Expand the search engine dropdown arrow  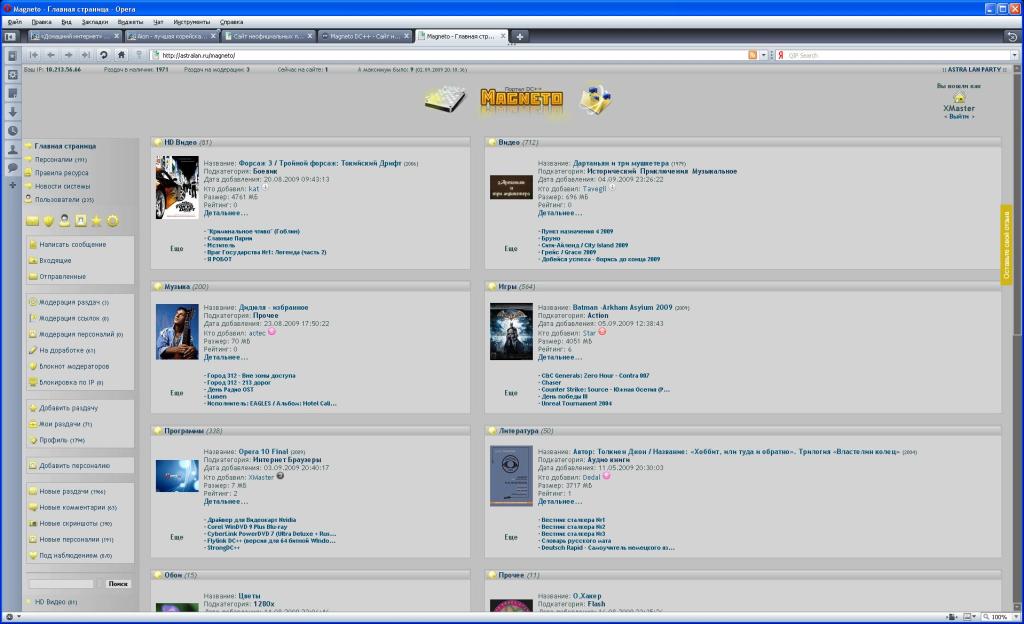pyautogui.click(x=1014, y=55)
